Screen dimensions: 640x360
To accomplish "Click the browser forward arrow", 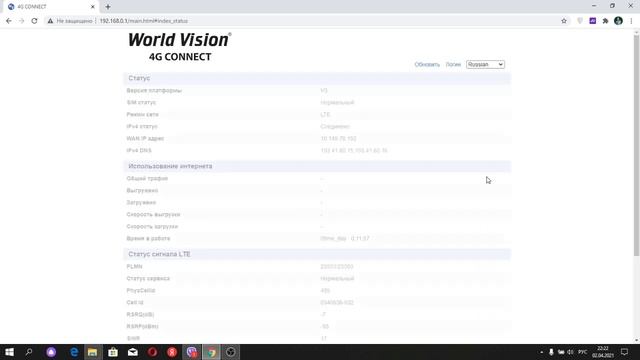I will (x=22, y=21).
